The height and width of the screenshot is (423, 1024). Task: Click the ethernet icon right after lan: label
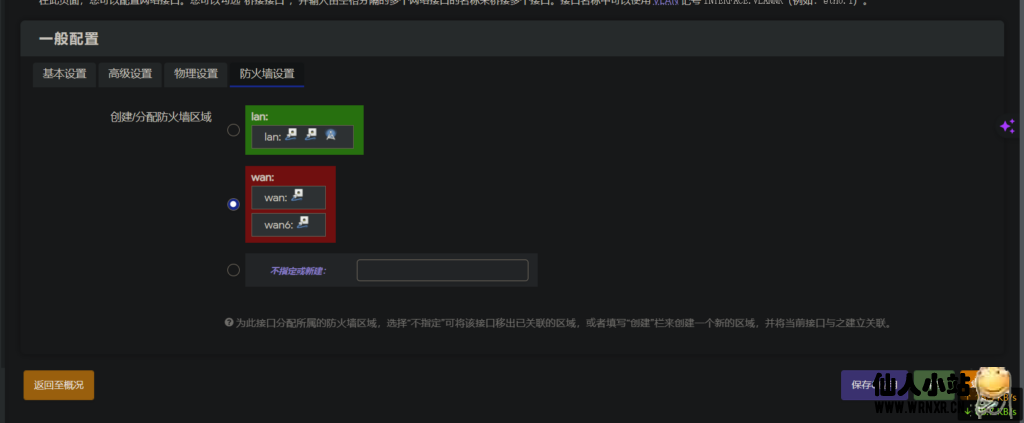[x=291, y=134]
